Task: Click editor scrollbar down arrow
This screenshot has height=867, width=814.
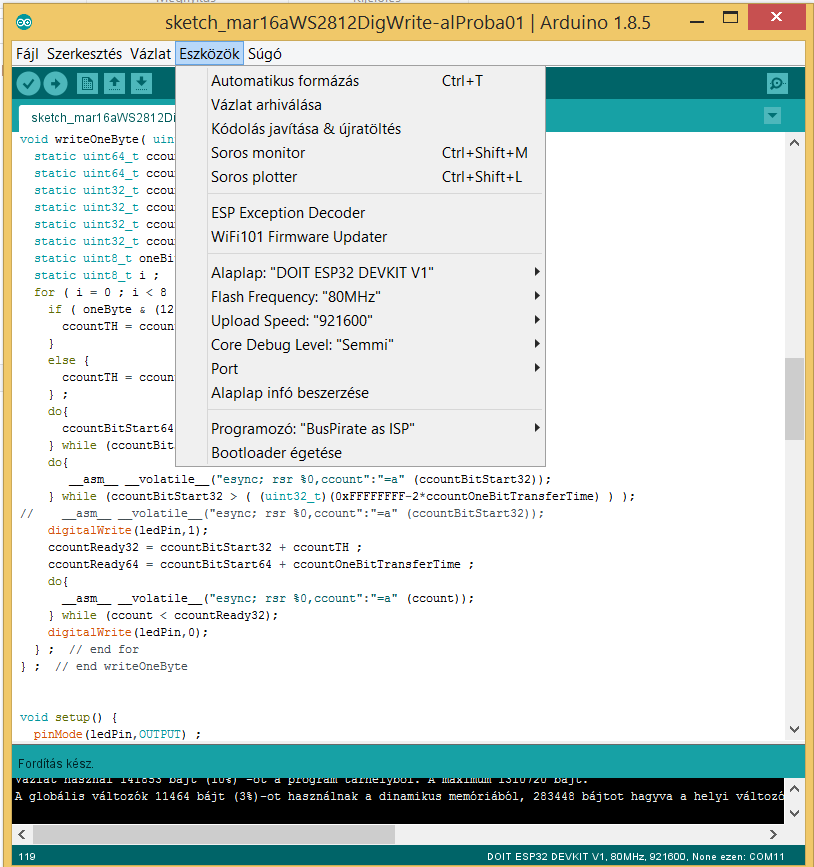Action: point(795,729)
